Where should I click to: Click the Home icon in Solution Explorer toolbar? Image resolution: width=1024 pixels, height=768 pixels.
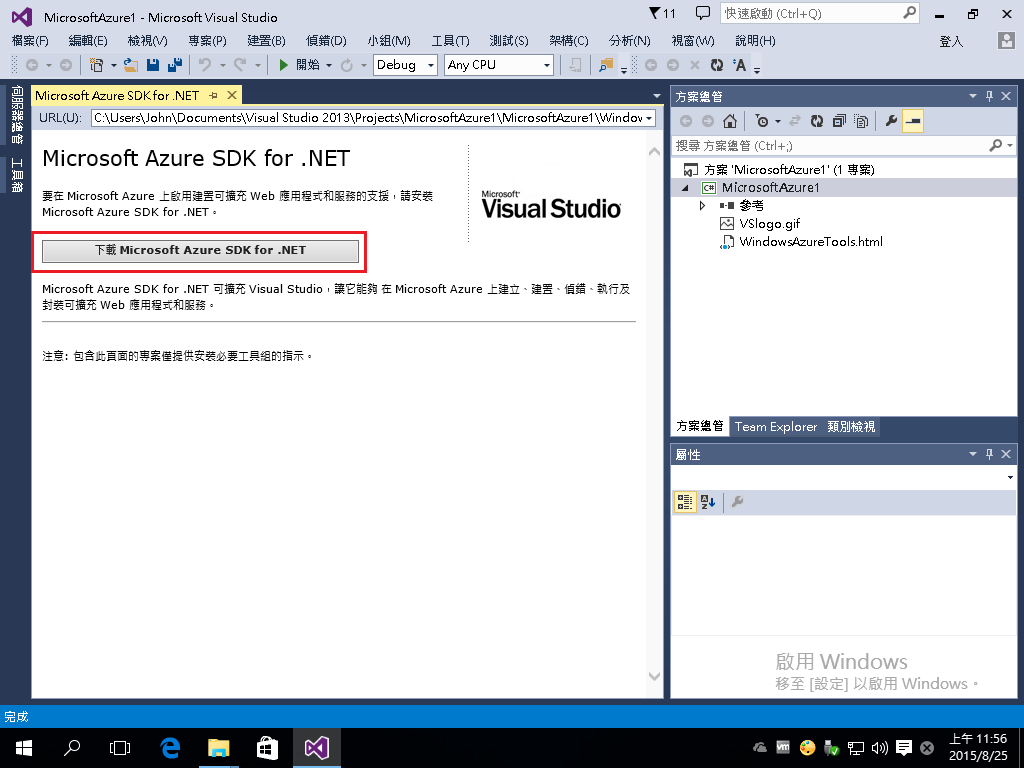pyautogui.click(x=730, y=121)
